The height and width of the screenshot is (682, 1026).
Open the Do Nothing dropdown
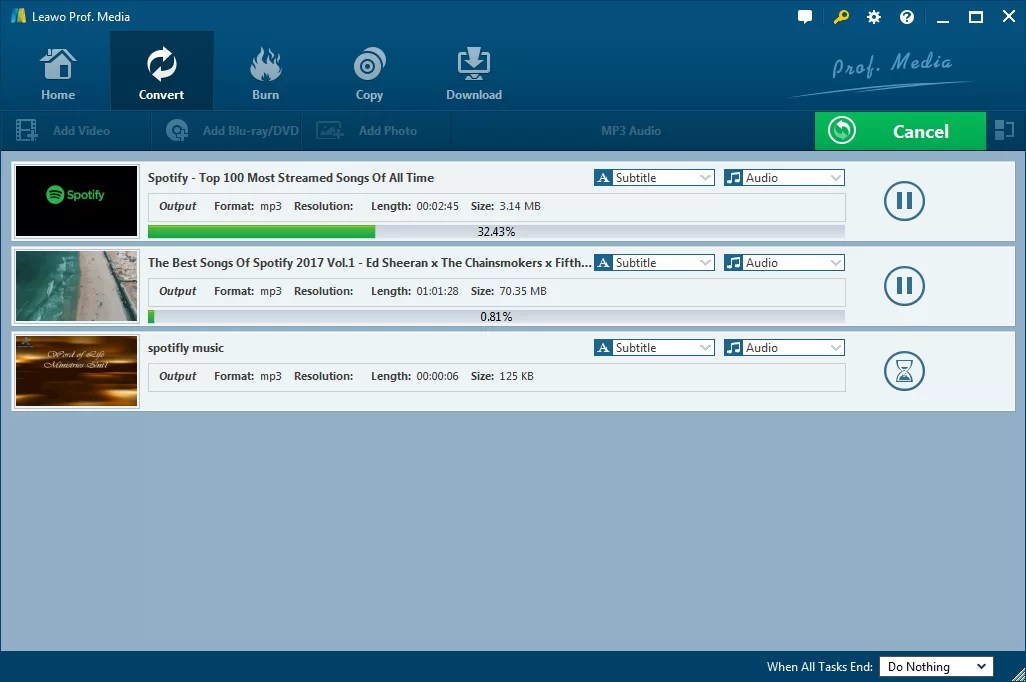tap(936, 666)
